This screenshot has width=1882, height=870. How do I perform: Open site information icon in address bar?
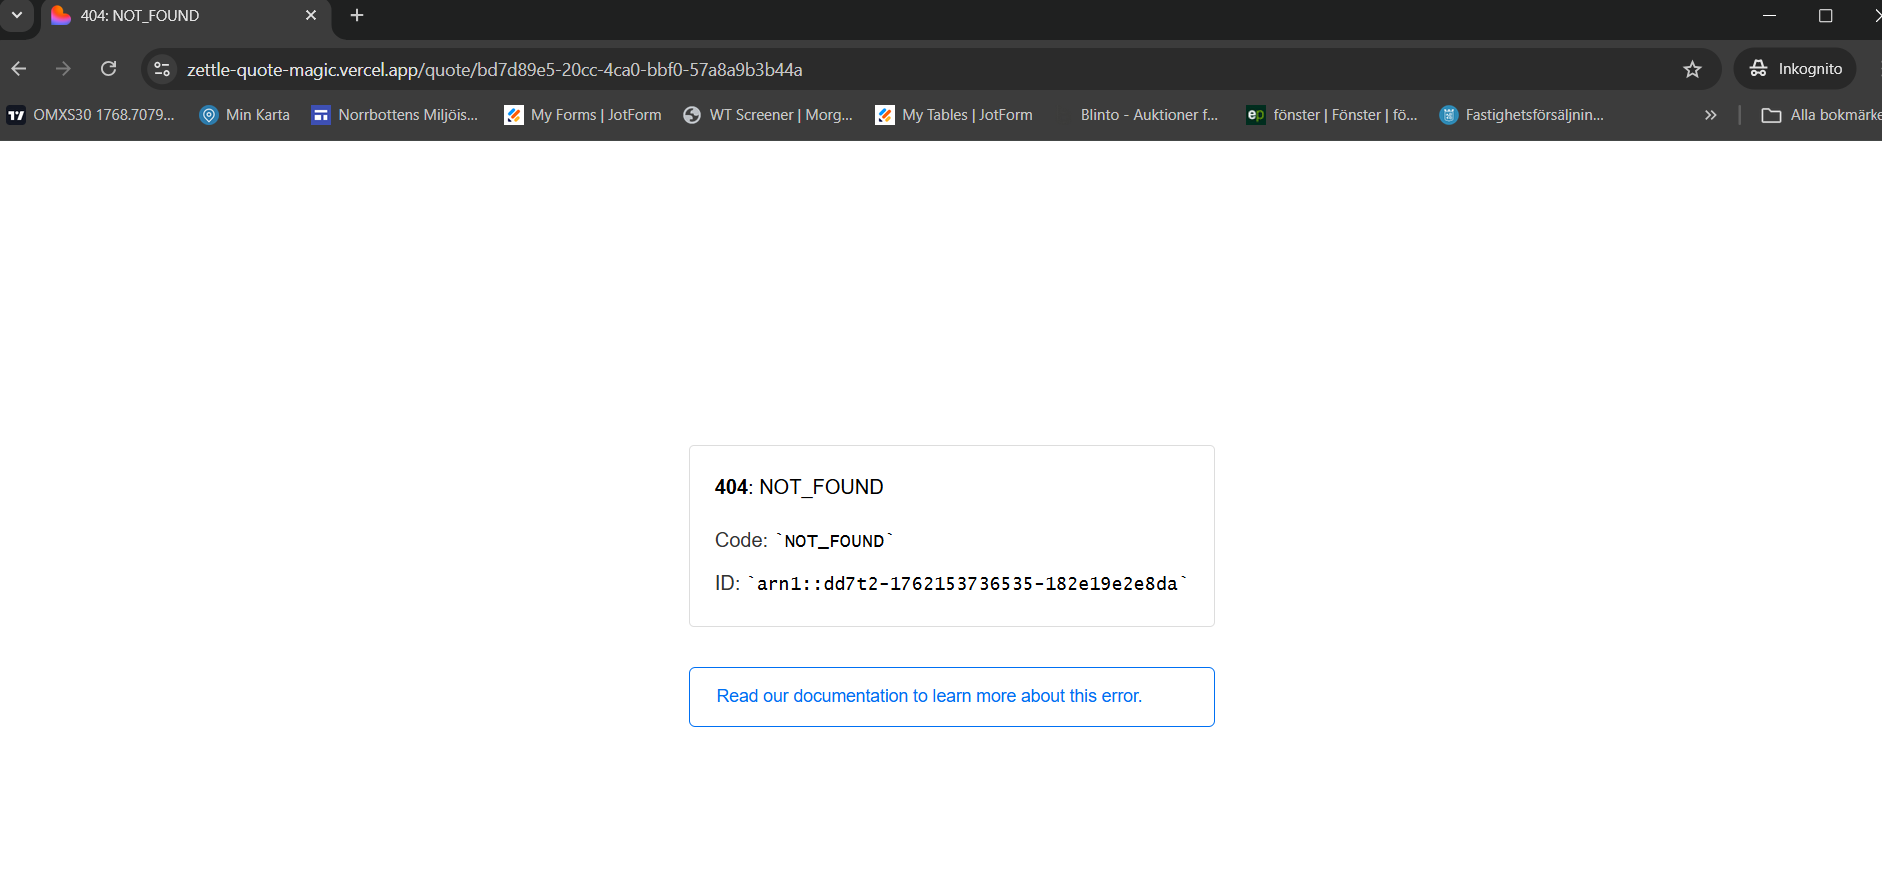point(162,69)
